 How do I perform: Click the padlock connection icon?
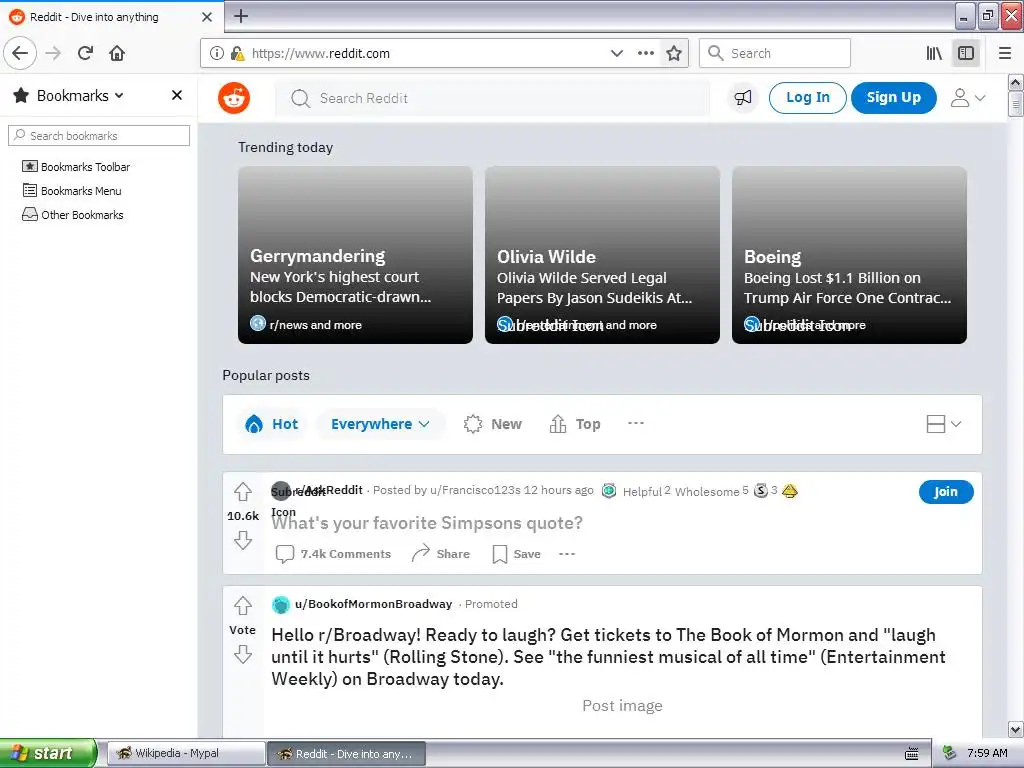click(x=237, y=53)
